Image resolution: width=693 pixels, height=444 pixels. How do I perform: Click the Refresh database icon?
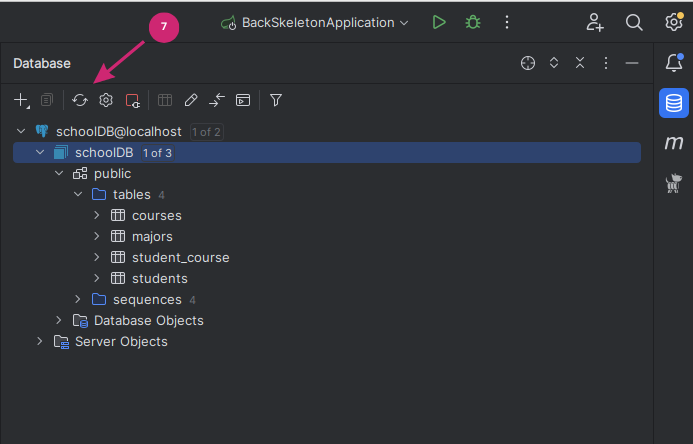80,100
